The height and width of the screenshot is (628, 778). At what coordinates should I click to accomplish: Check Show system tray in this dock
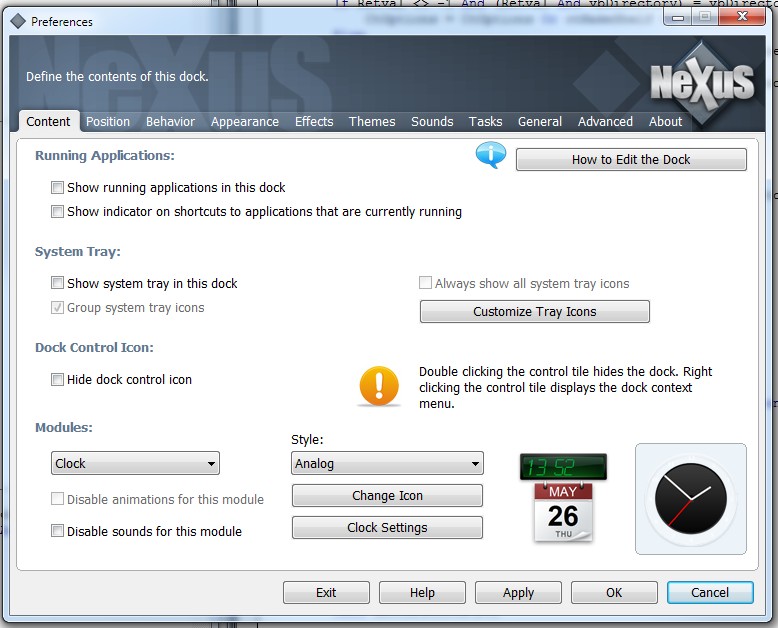[x=58, y=283]
